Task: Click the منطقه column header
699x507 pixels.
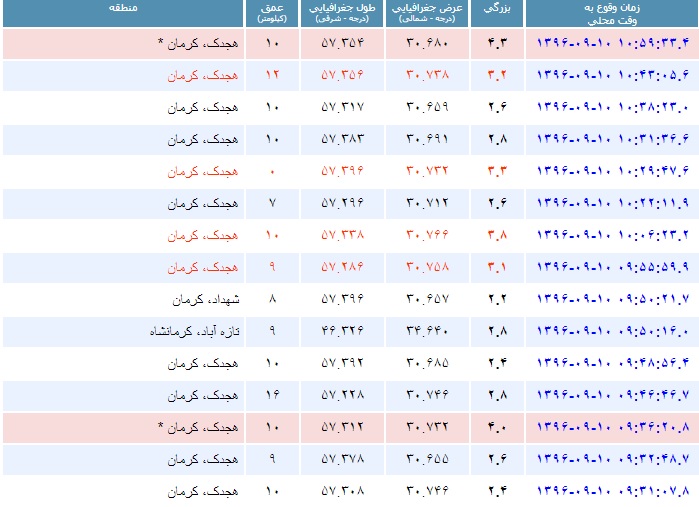Action: coord(123,14)
